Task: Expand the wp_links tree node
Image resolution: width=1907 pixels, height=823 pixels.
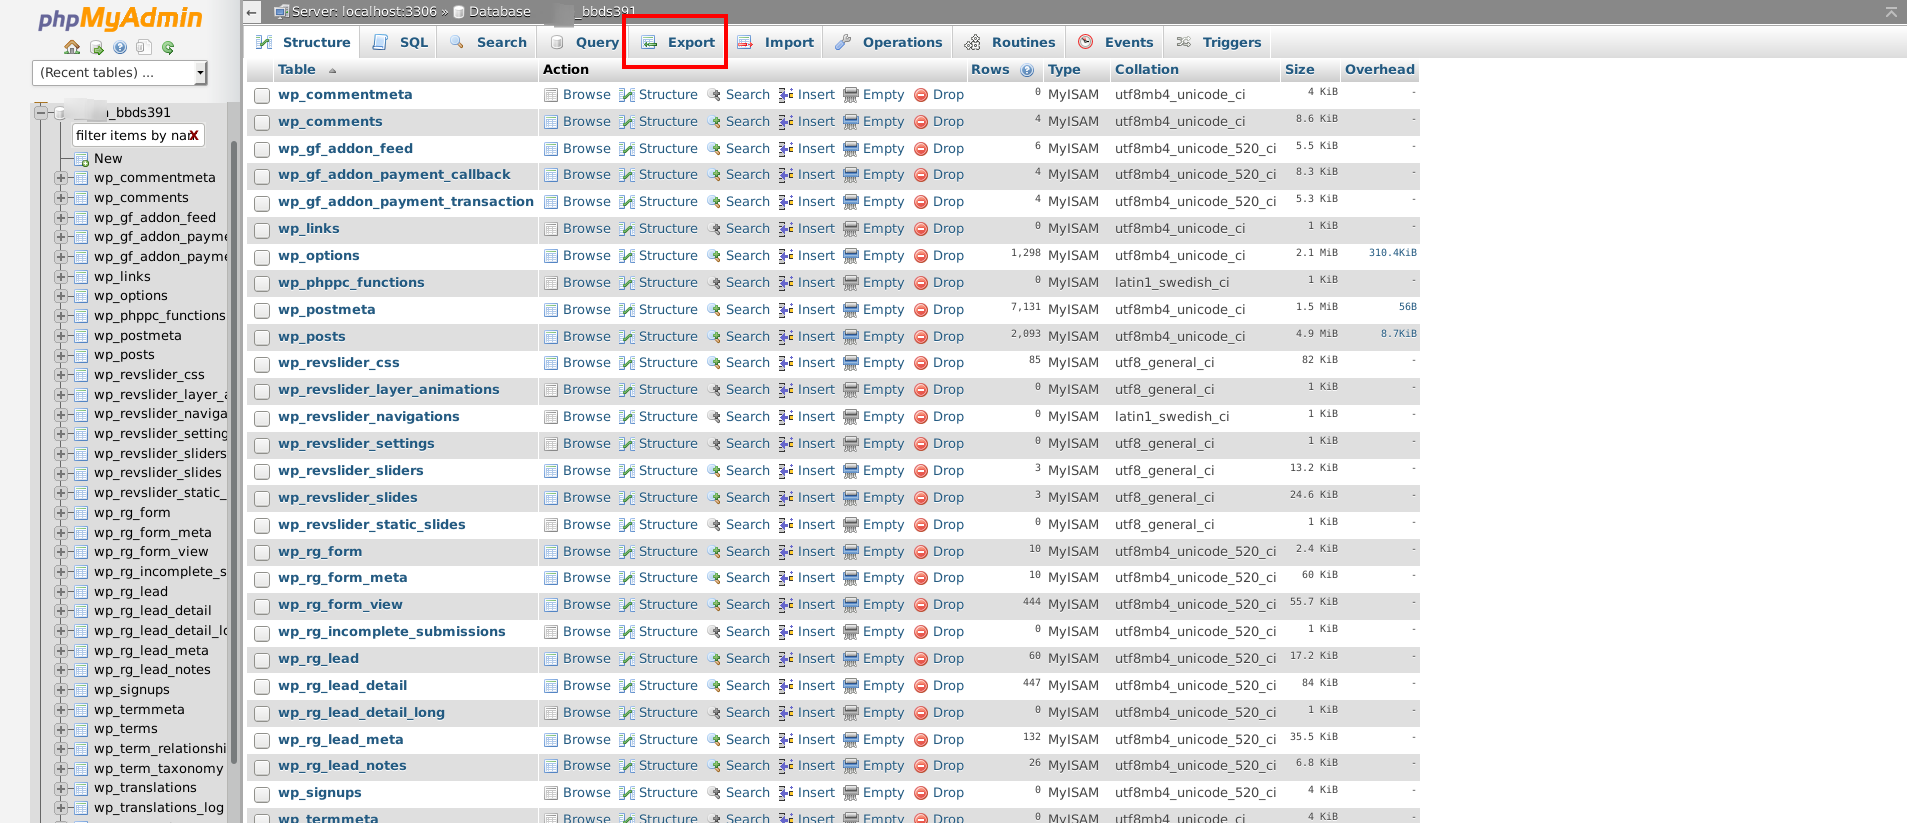Action: coord(61,277)
